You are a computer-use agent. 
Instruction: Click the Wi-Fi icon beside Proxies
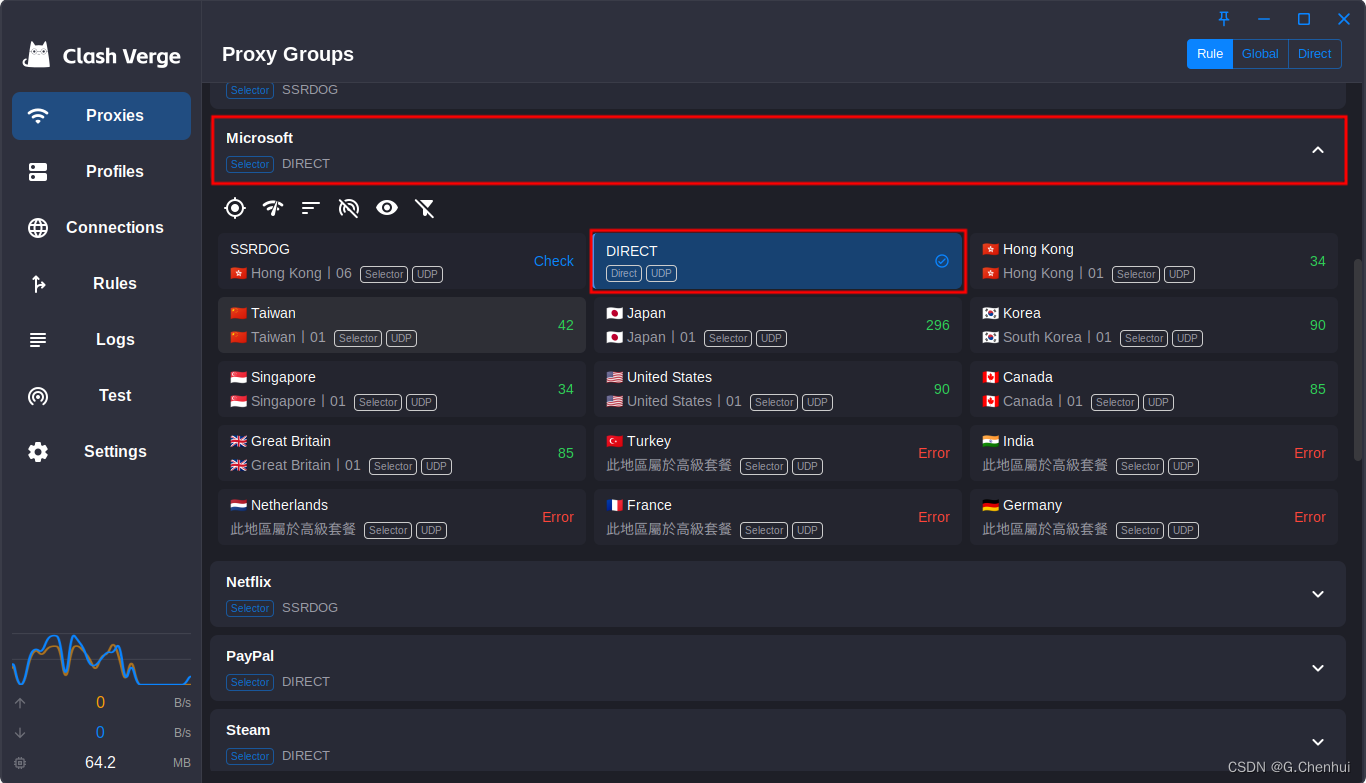point(38,116)
